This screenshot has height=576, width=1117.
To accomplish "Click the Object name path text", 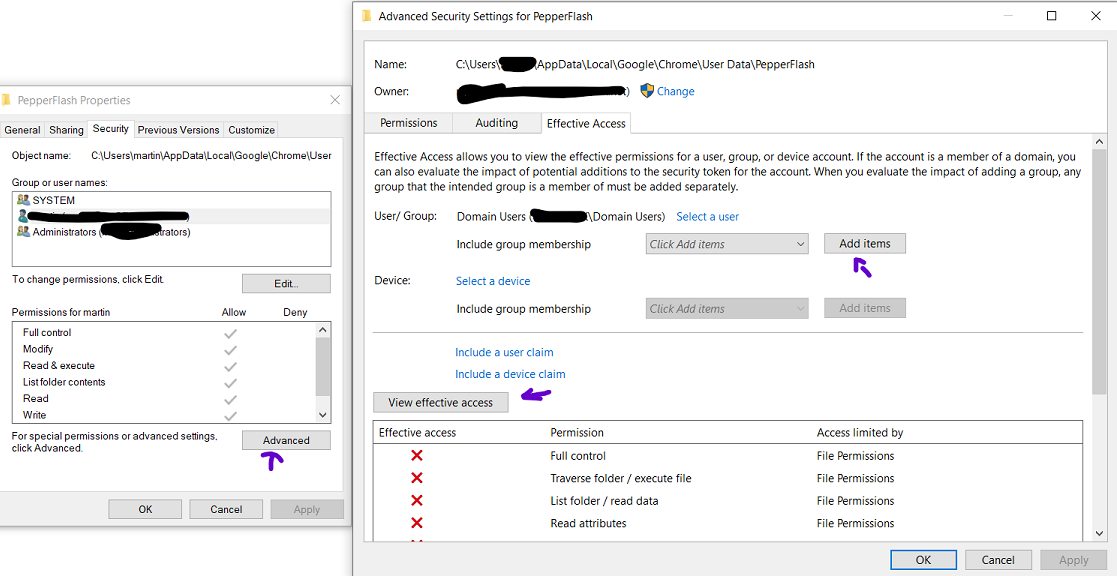I will [212, 155].
